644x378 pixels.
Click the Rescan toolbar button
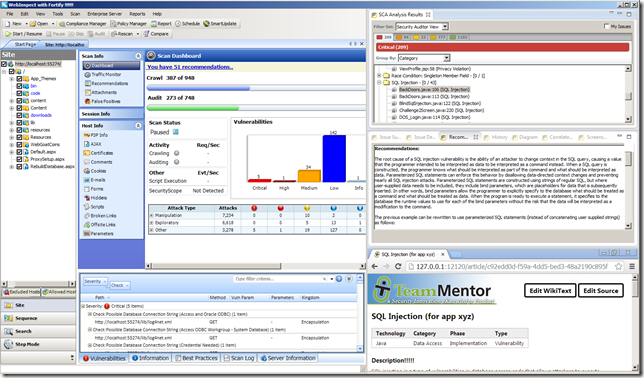tap(122, 34)
